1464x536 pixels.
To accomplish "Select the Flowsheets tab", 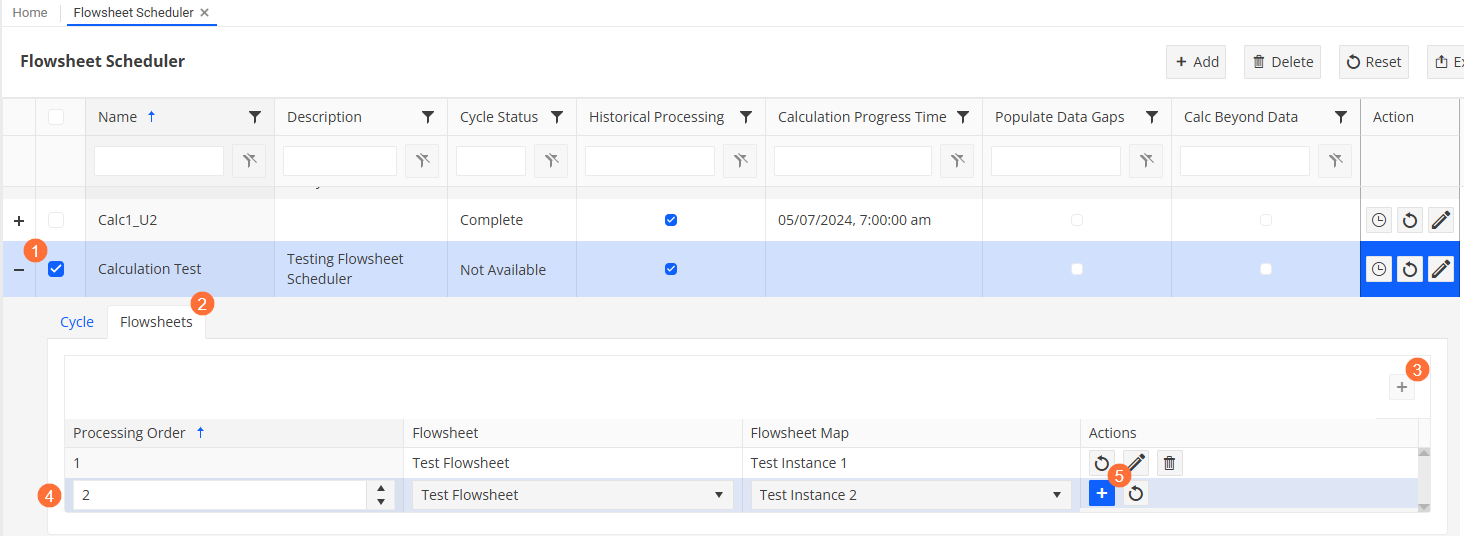I will pos(156,322).
